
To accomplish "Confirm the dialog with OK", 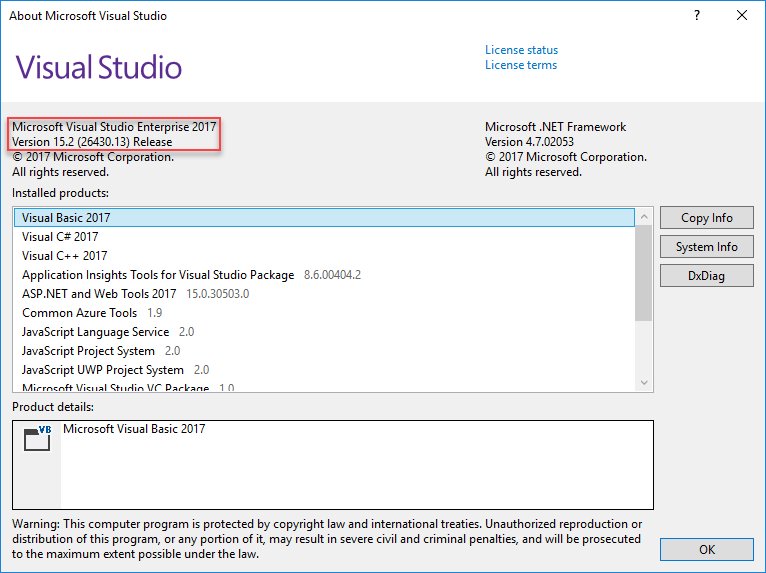I will coord(706,550).
